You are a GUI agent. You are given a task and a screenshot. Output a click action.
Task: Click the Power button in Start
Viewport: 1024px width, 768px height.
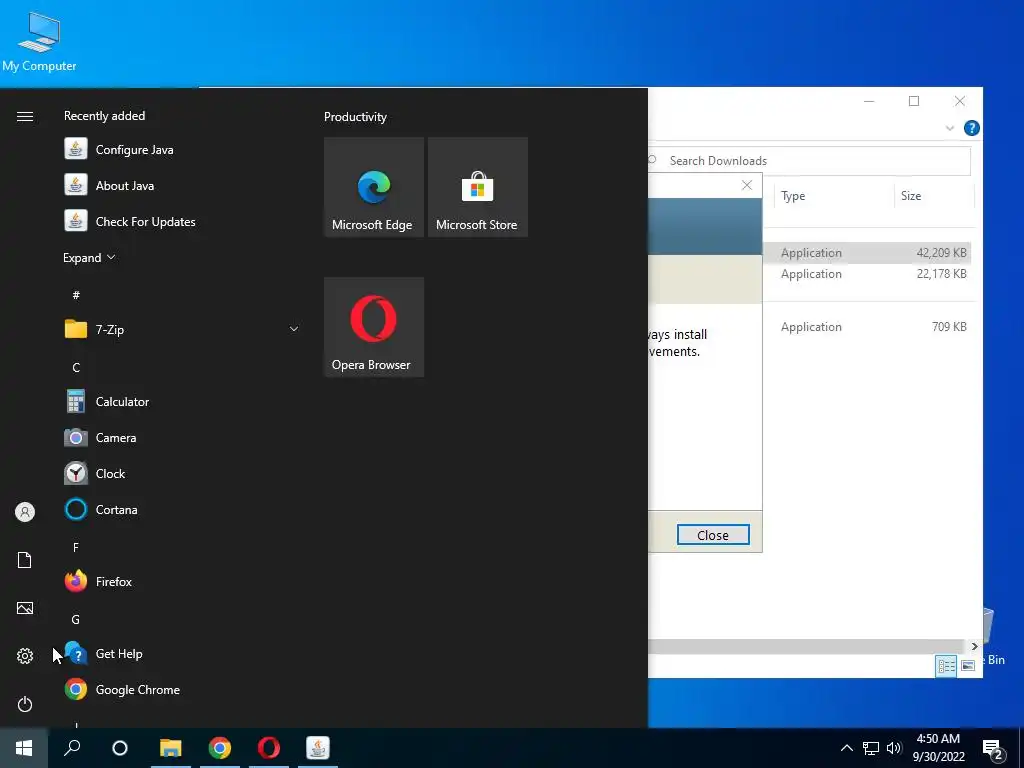pos(25,704)
